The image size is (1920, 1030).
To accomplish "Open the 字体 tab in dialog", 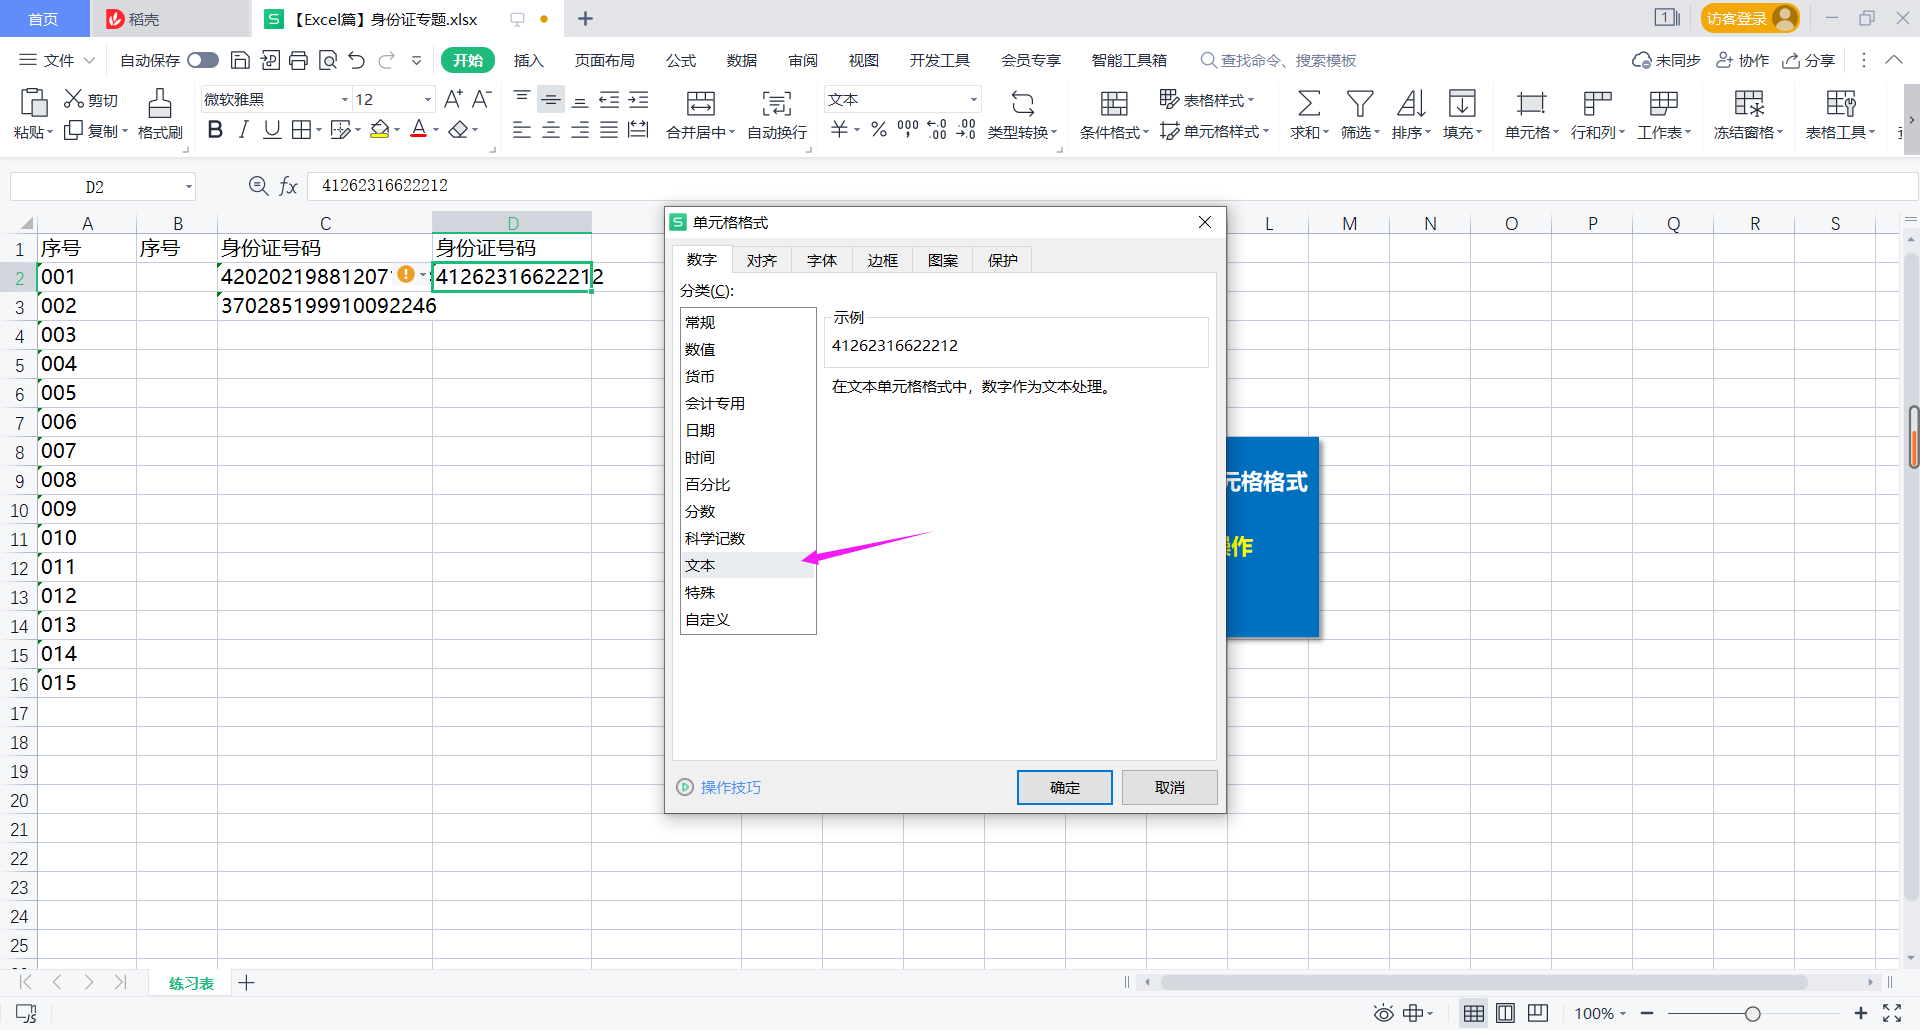I will 822,260.
